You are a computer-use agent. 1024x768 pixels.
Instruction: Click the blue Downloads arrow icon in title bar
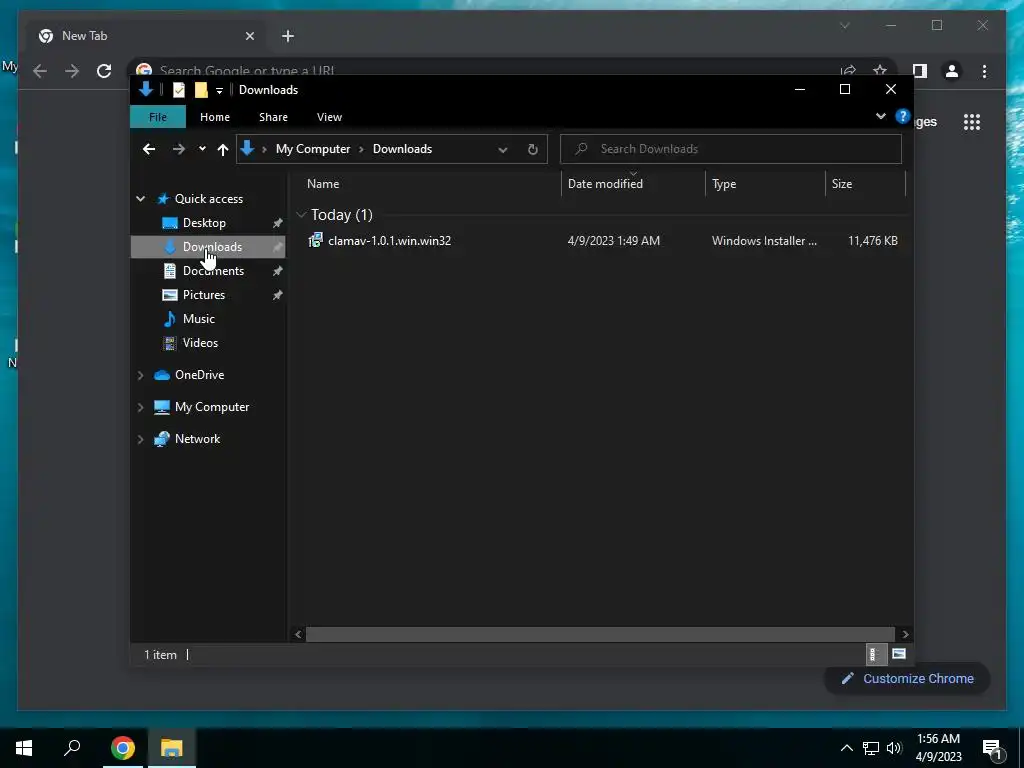[x=146, y=89]
